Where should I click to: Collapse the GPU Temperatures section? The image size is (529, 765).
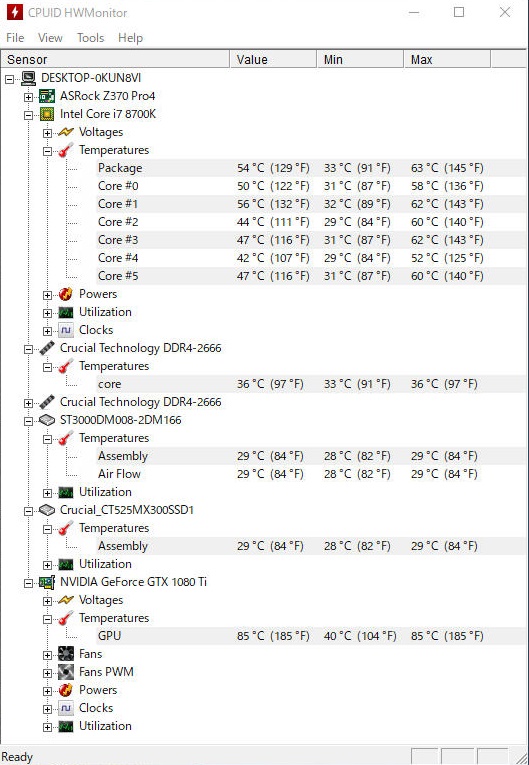(47, 619)
